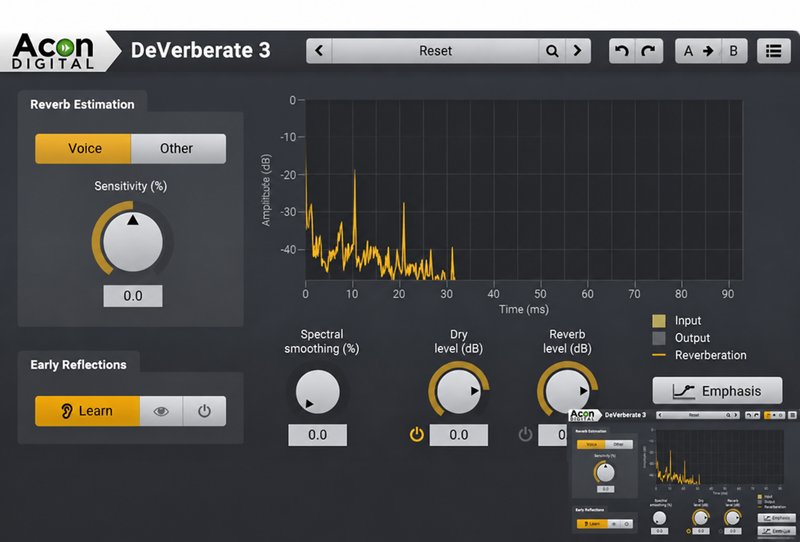Click the Input legend swatch
800x542 pixels.
pyautogui.click(x=659, y=321)
